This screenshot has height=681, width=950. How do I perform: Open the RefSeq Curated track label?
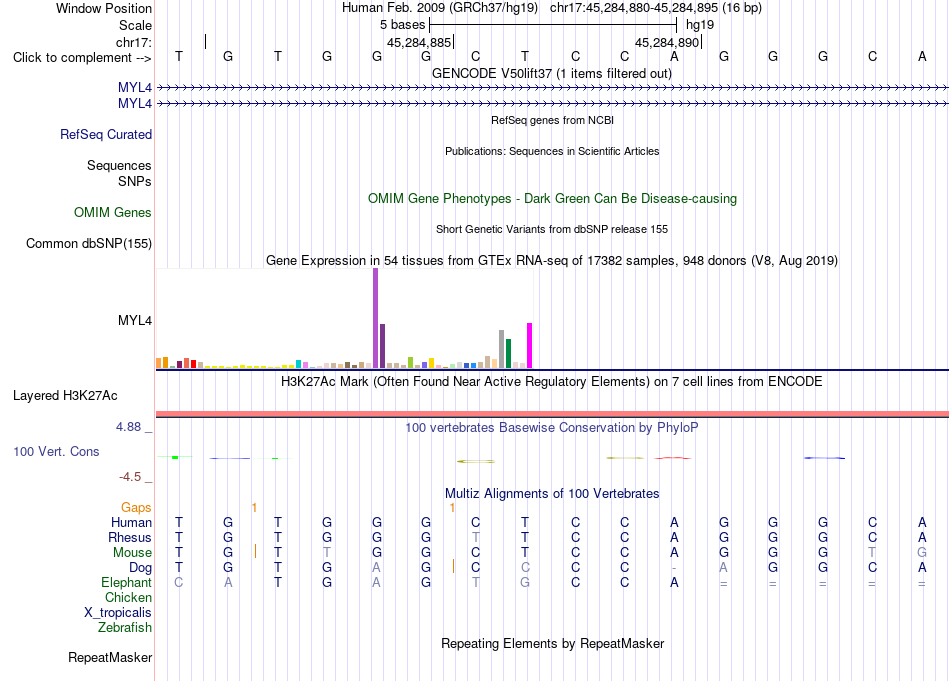pos(106,135)
